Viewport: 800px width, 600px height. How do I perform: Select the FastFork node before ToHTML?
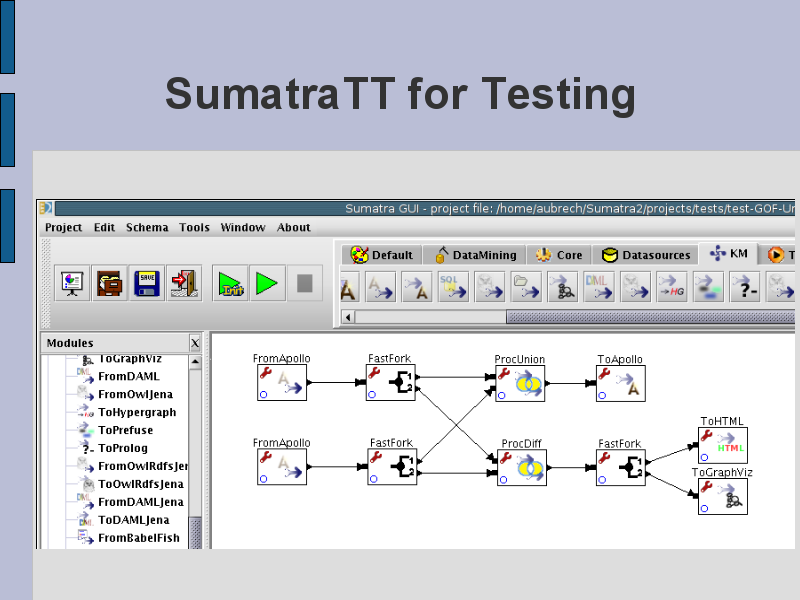(620, 467)
